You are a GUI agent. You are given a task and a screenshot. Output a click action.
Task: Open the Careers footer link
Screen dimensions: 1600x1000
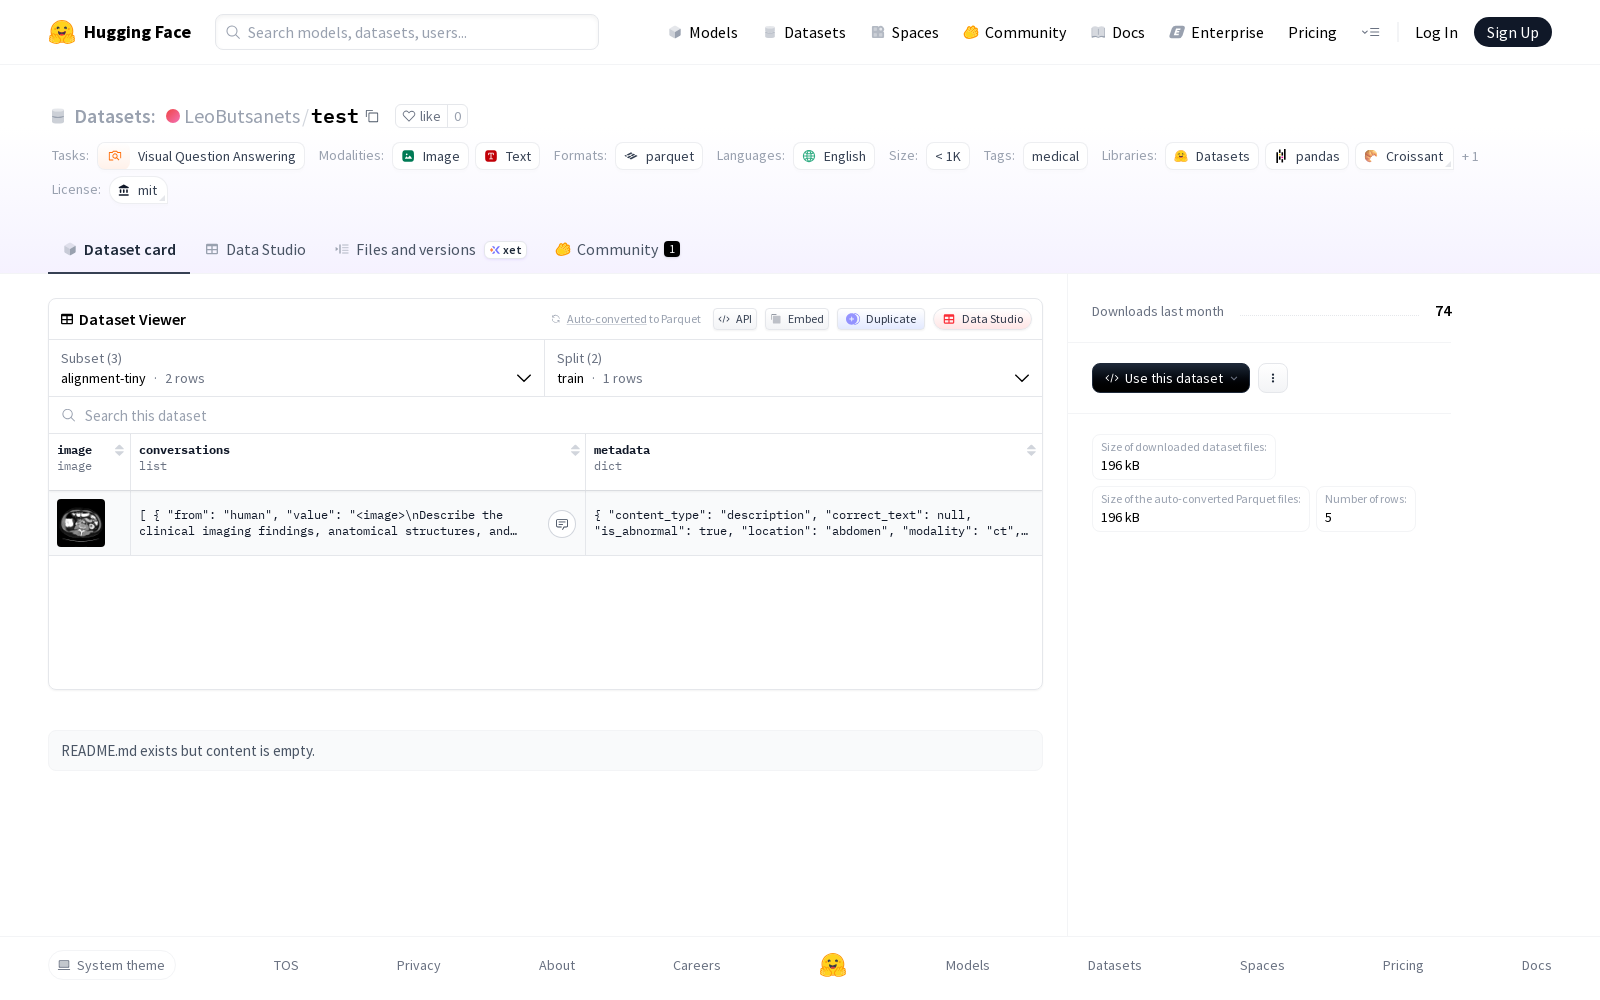[697, 965]
